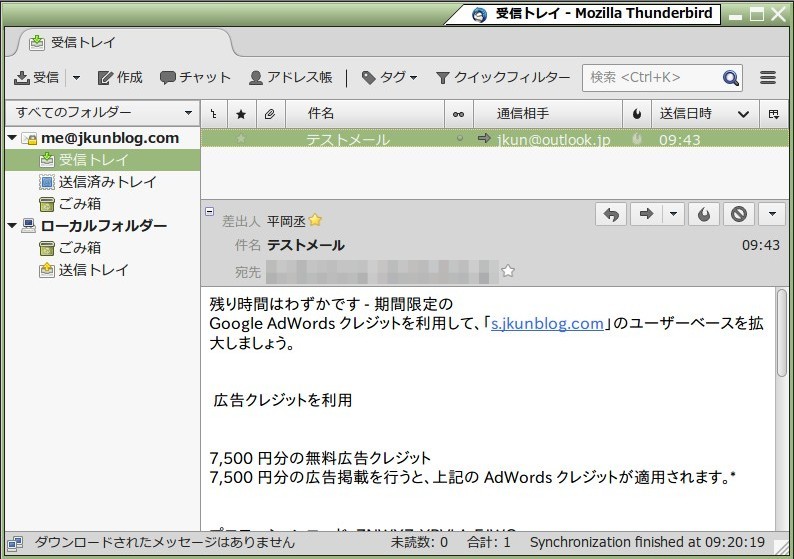Click the thread column header icon
The image size is (794, 559).
click(x=214, y=114)
